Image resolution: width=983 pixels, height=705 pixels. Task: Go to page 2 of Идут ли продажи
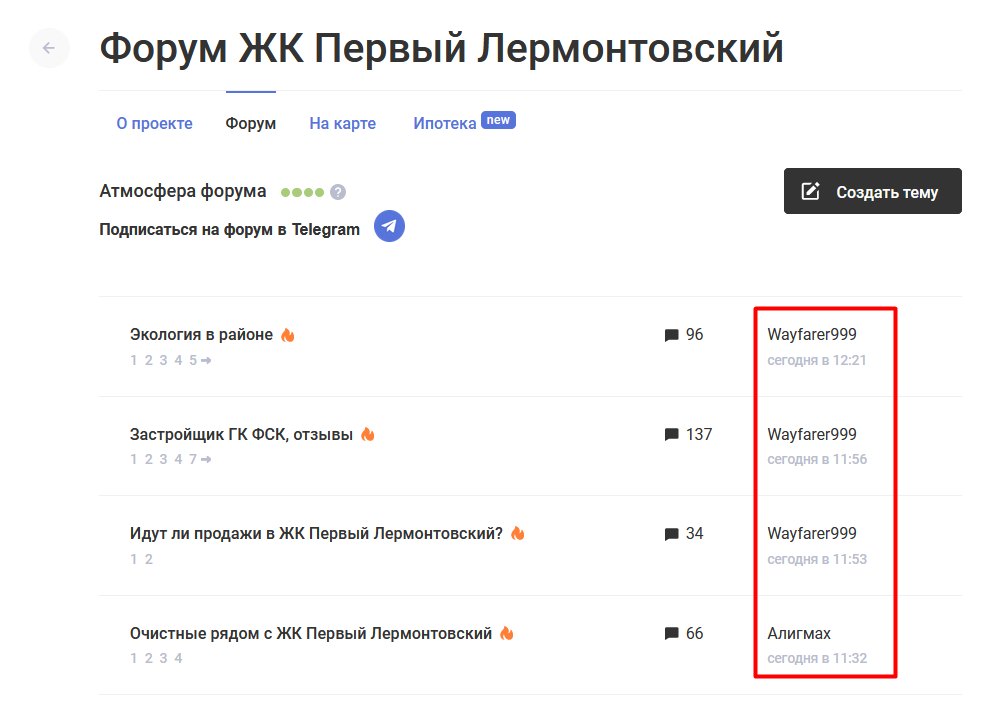coord(149,559)
